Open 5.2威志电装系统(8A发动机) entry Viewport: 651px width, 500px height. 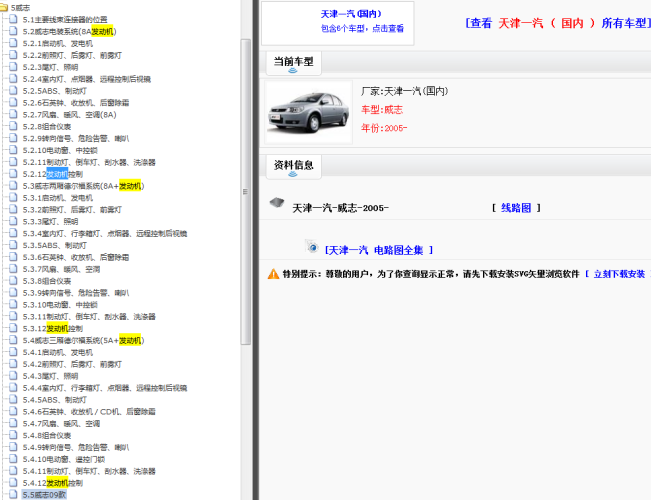point(69,31)
